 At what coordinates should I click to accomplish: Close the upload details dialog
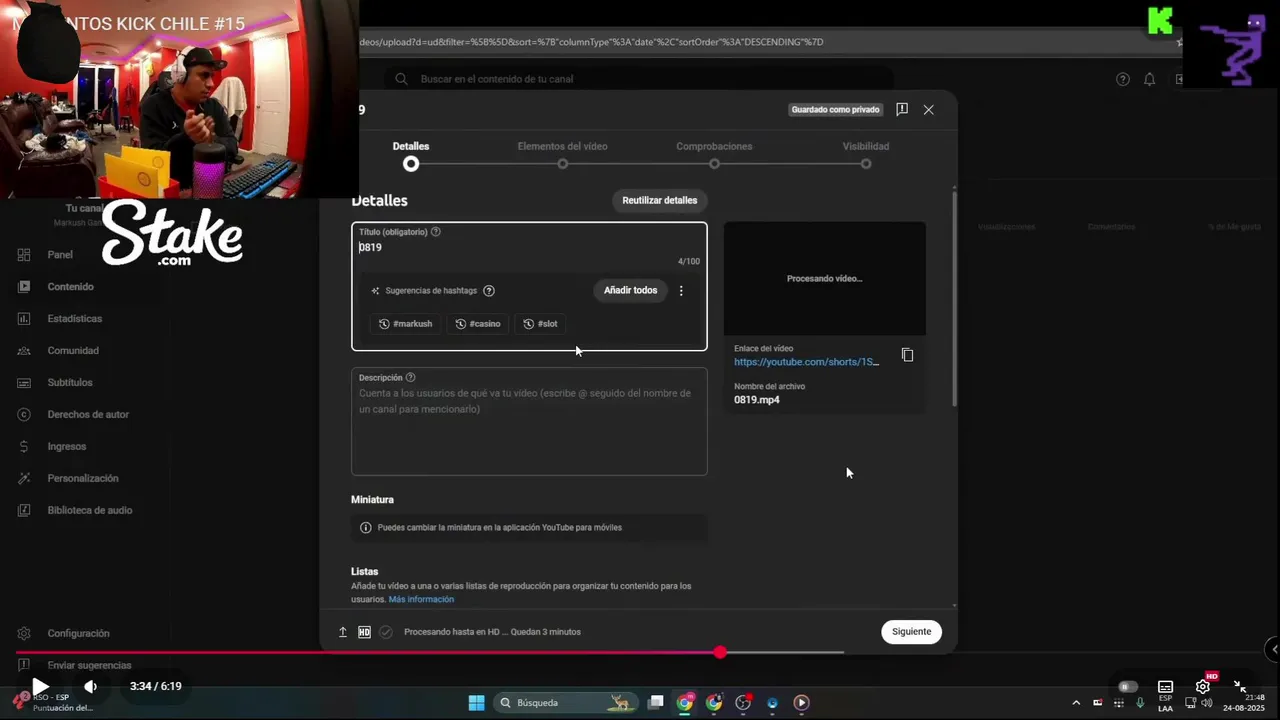pos(929,110)
